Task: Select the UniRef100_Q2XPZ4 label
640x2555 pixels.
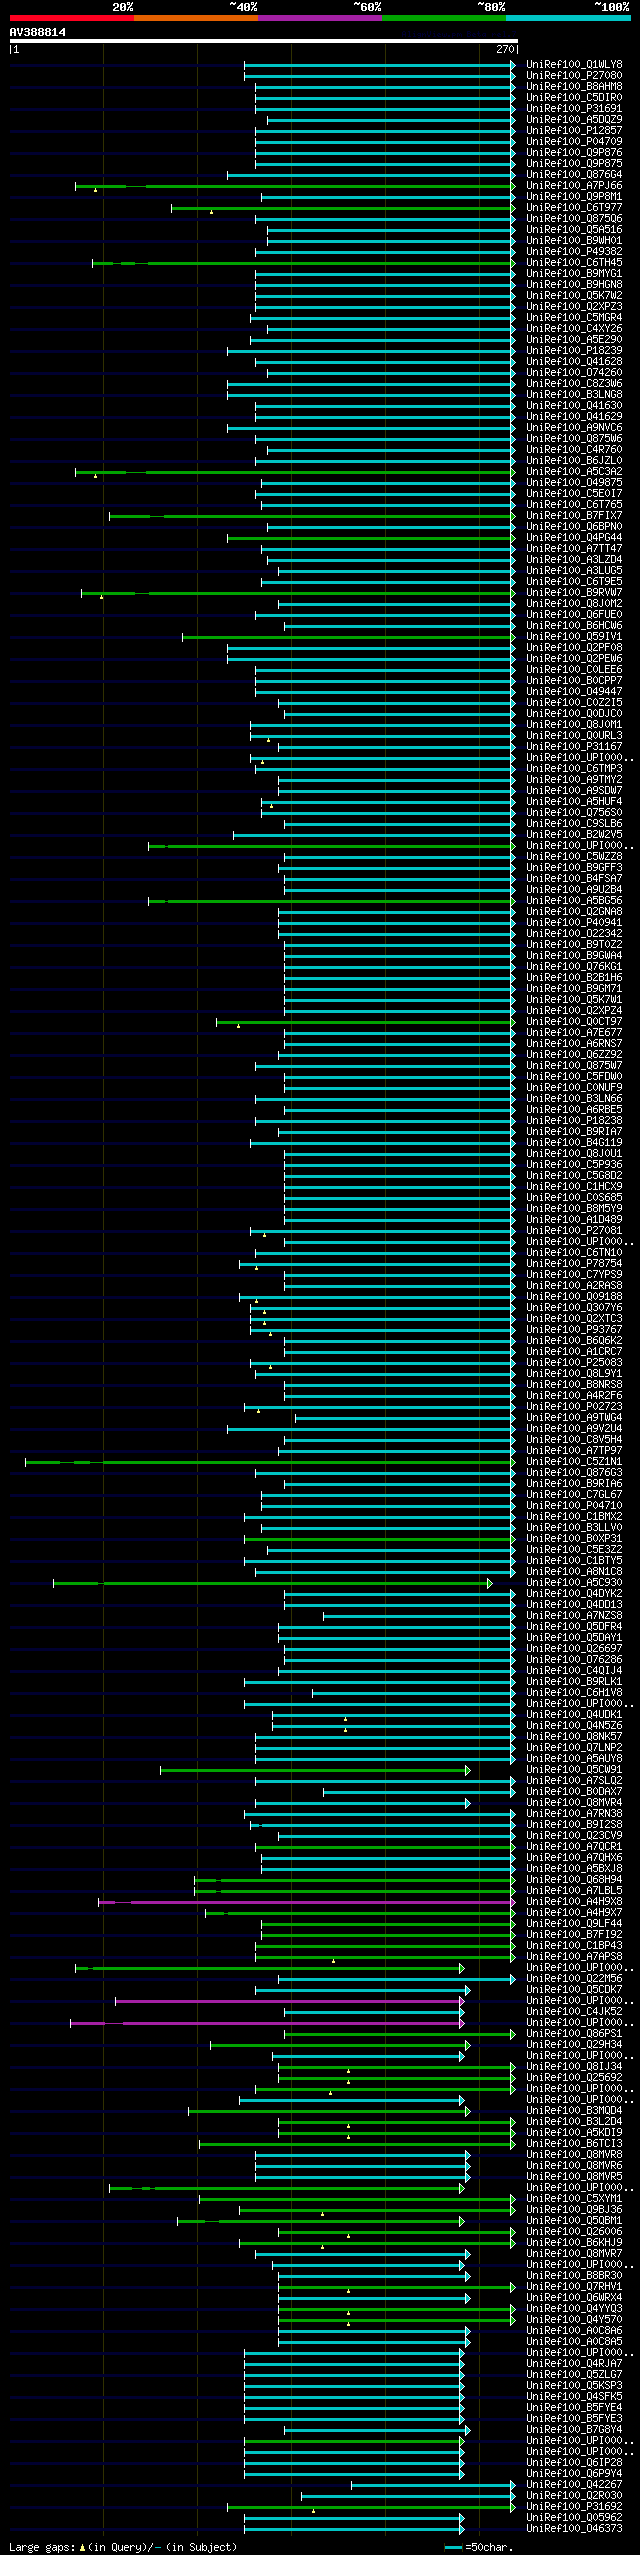Action: tap(574, 1010)
